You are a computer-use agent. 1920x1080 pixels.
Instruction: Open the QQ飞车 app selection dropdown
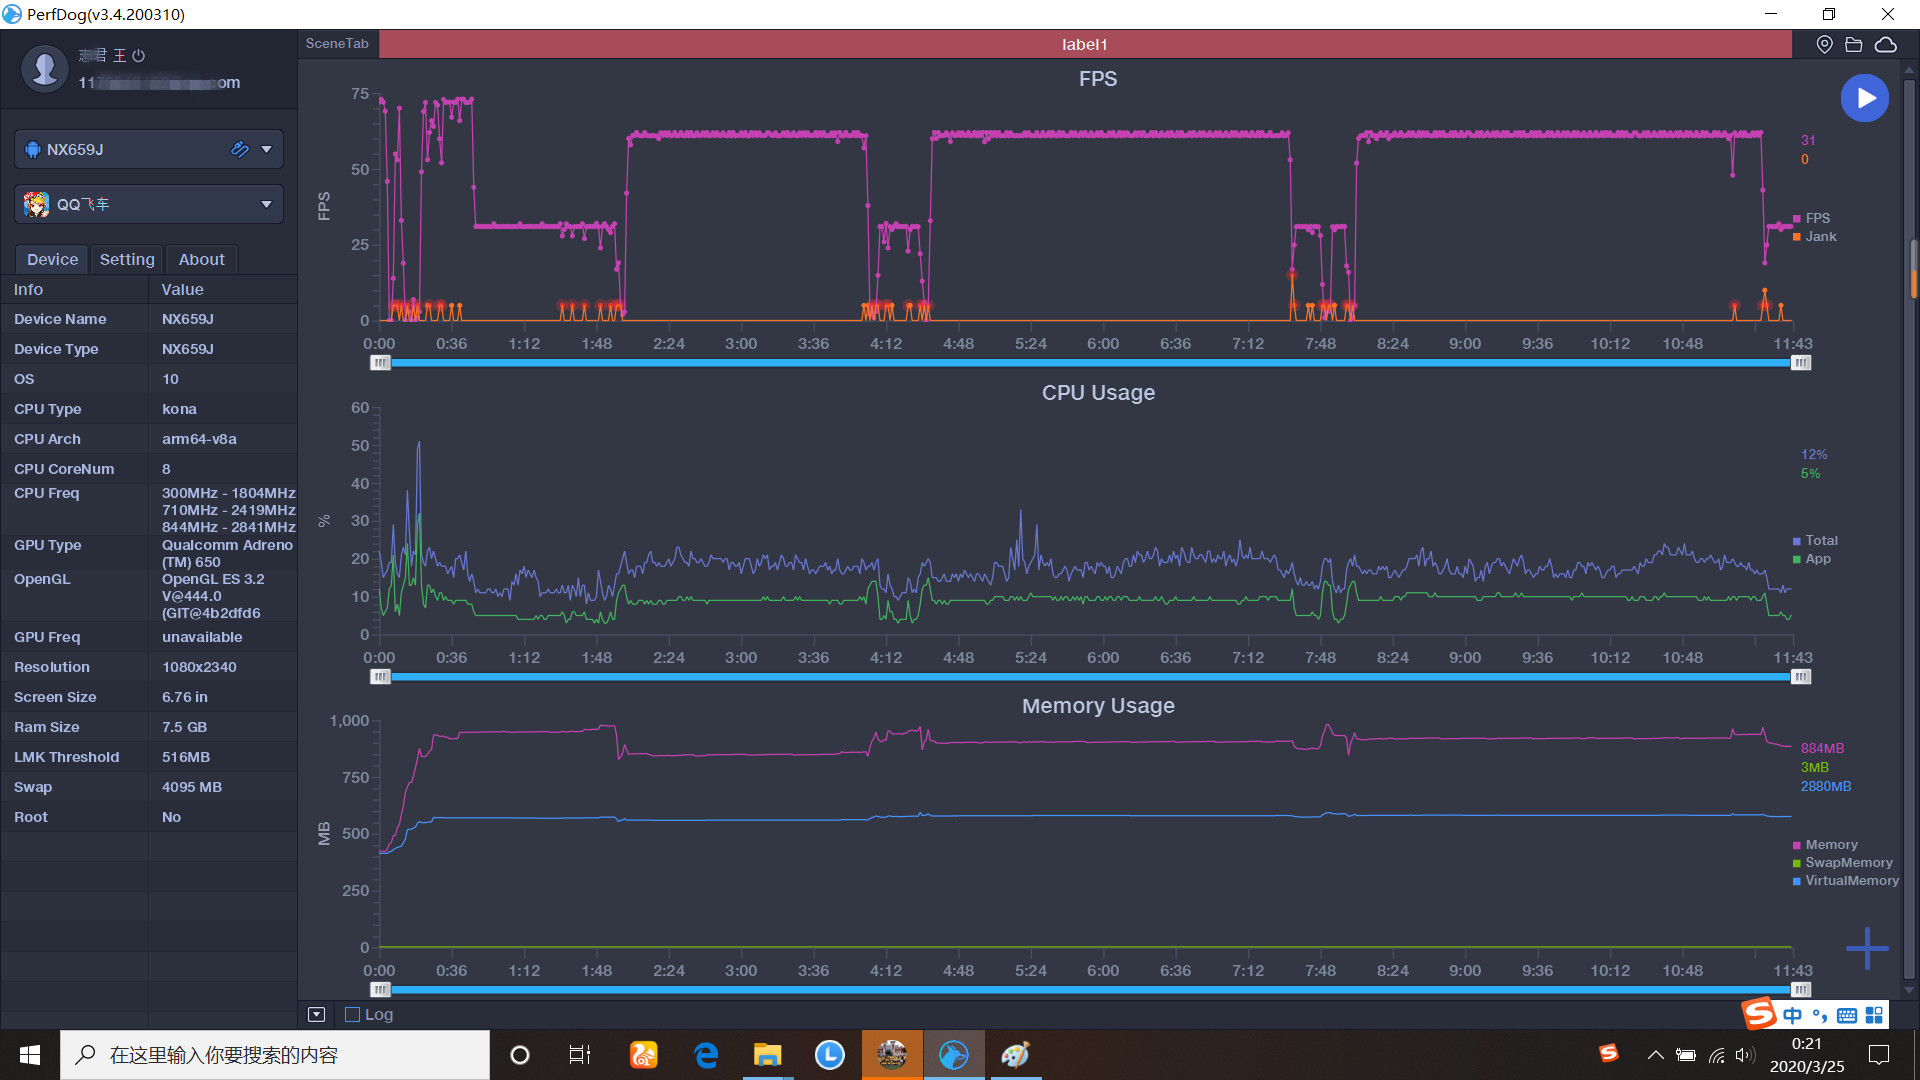click(266, 204)
